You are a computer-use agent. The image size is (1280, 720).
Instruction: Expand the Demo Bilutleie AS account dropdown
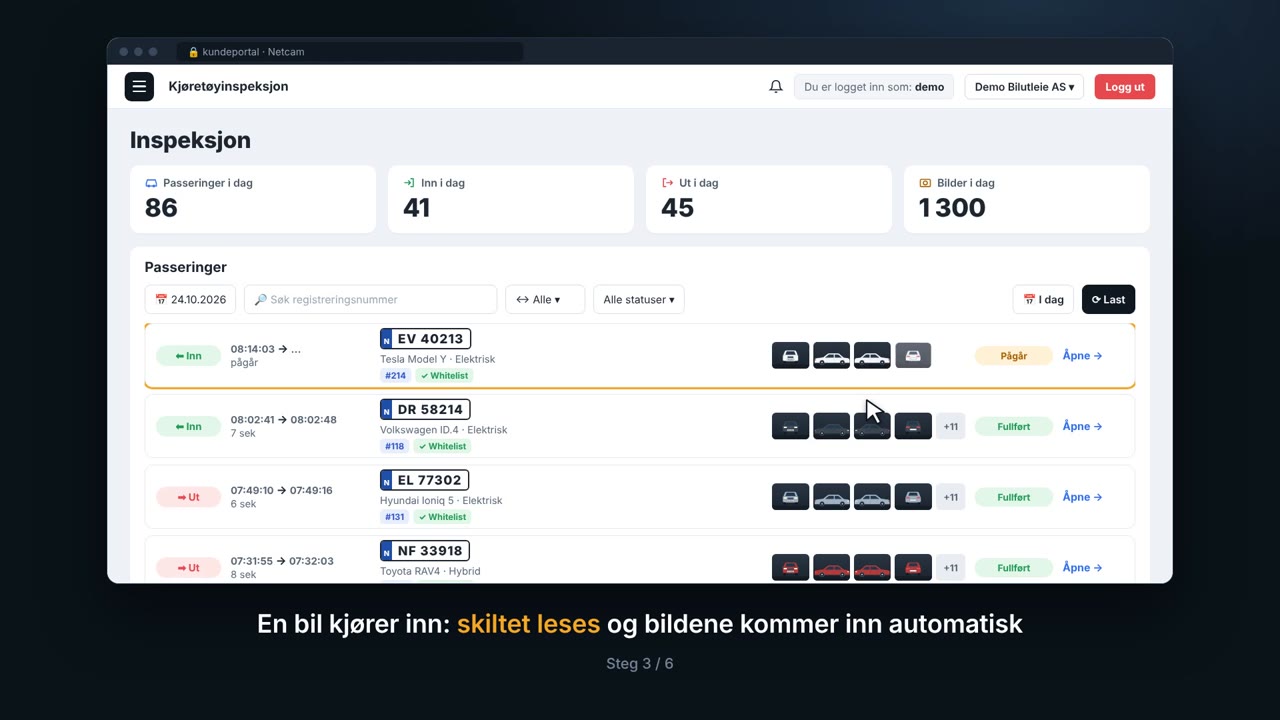pos(1024,87)
